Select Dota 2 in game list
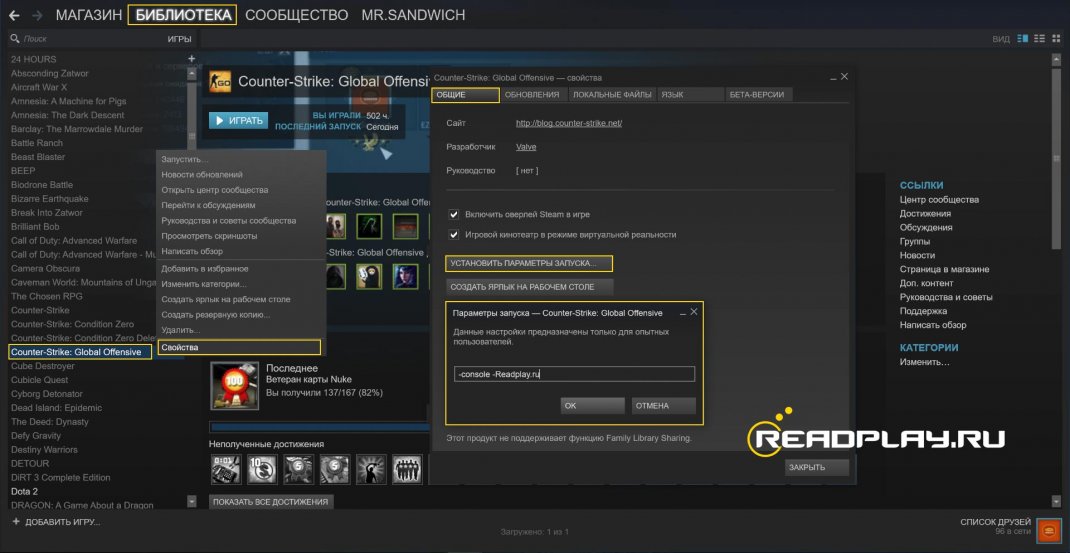Screen dimensions: 1070x553 [x=25, y=492]
